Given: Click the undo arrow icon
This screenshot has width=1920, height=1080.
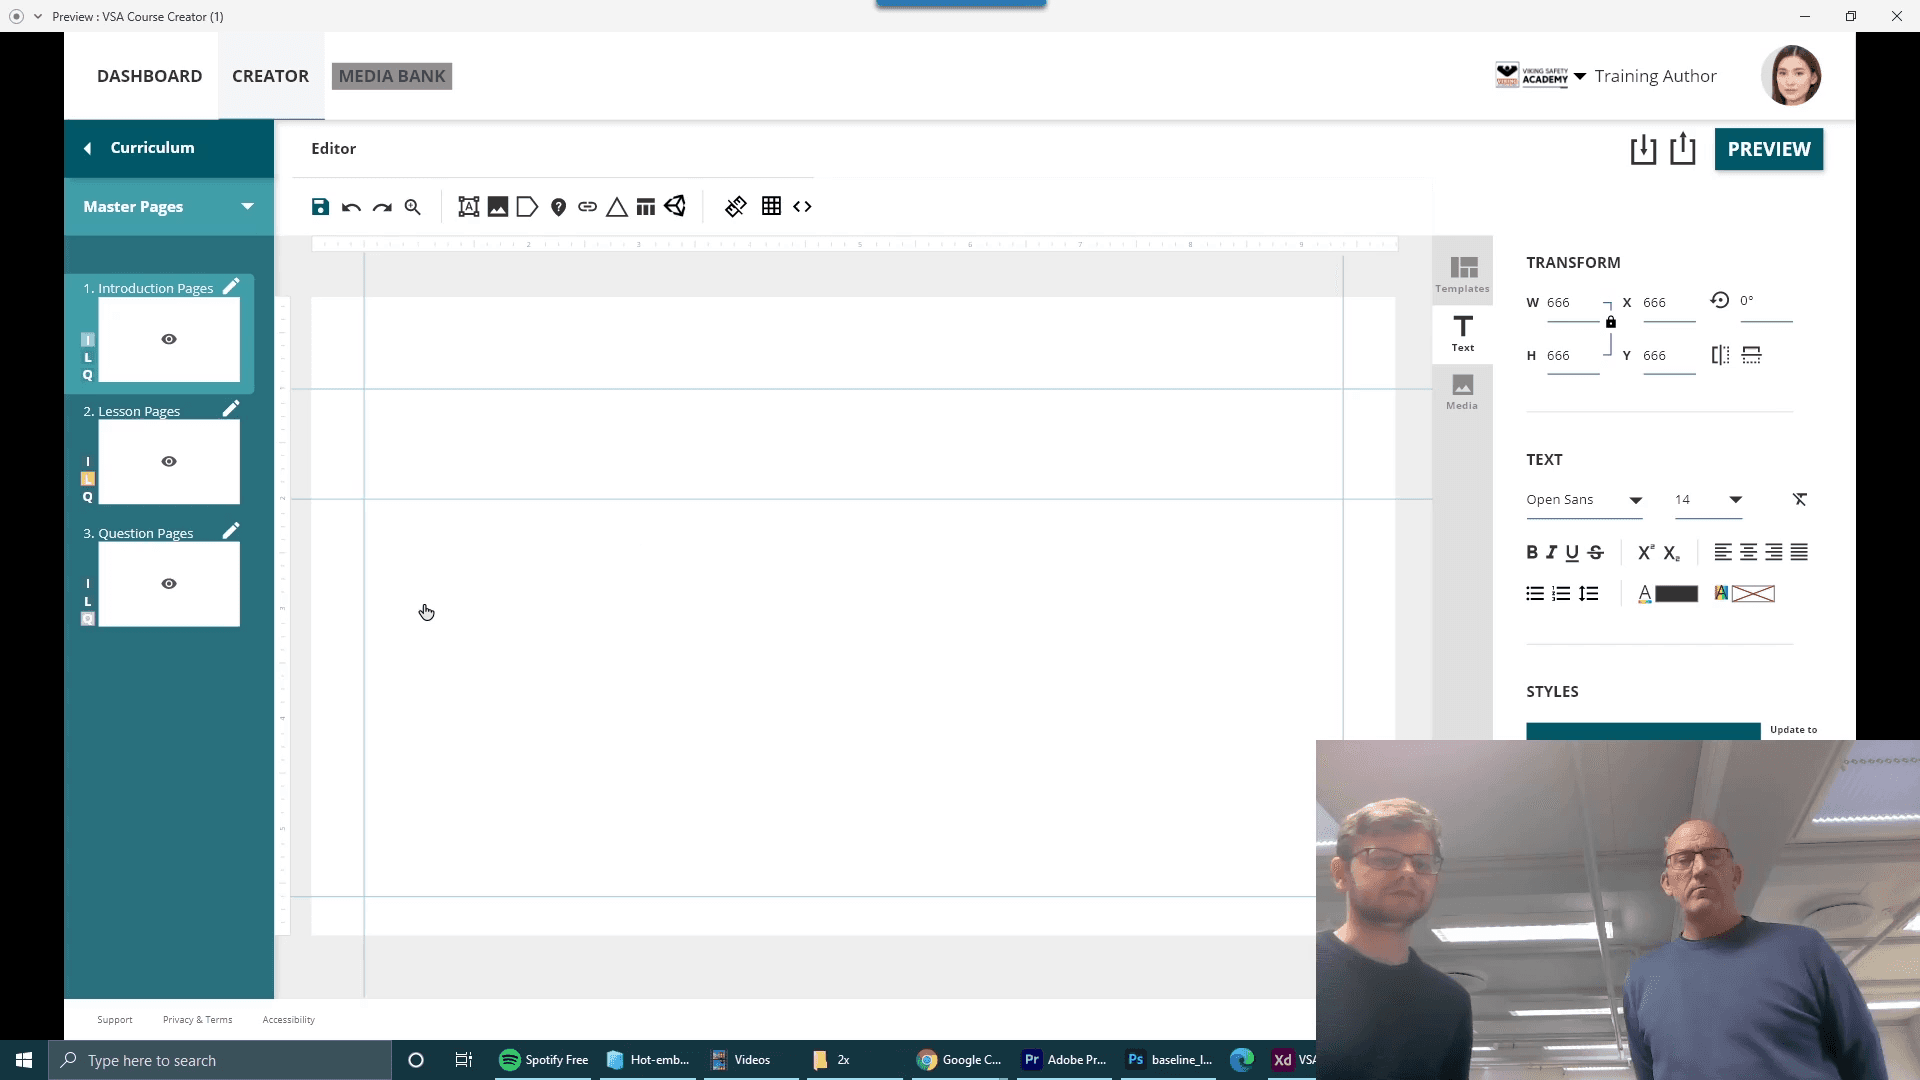Looking at the screenshot, I should click(351, 207).
